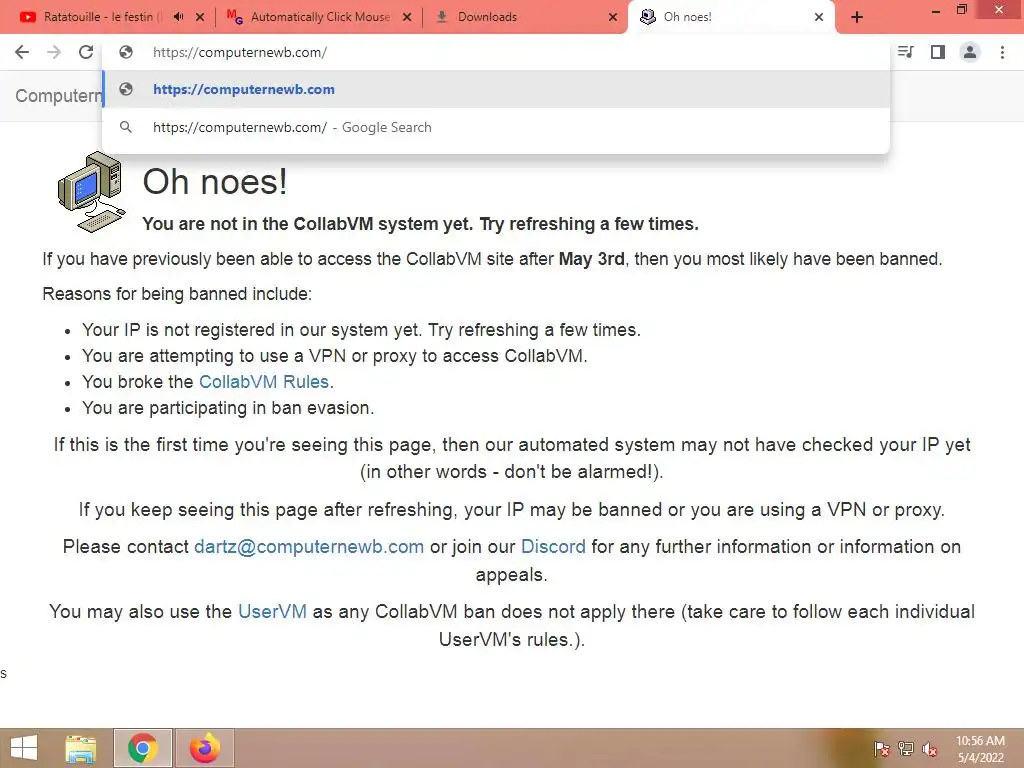Image resolution: width=1024 pixels, height=768 pixels.
Task: Click "Reasons for being banned include:" text
Action: point(177,294)
